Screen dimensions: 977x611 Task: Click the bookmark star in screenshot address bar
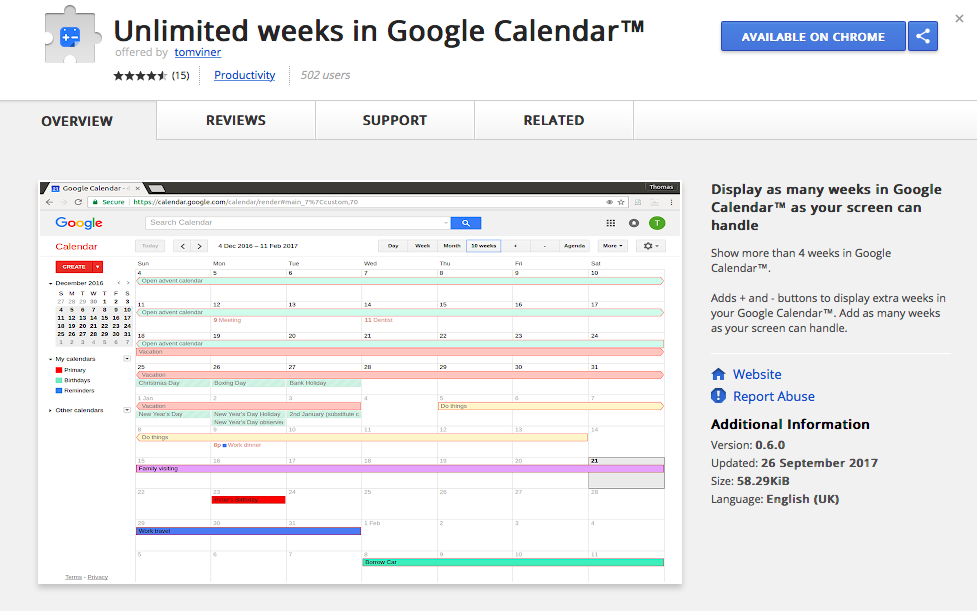621,202
